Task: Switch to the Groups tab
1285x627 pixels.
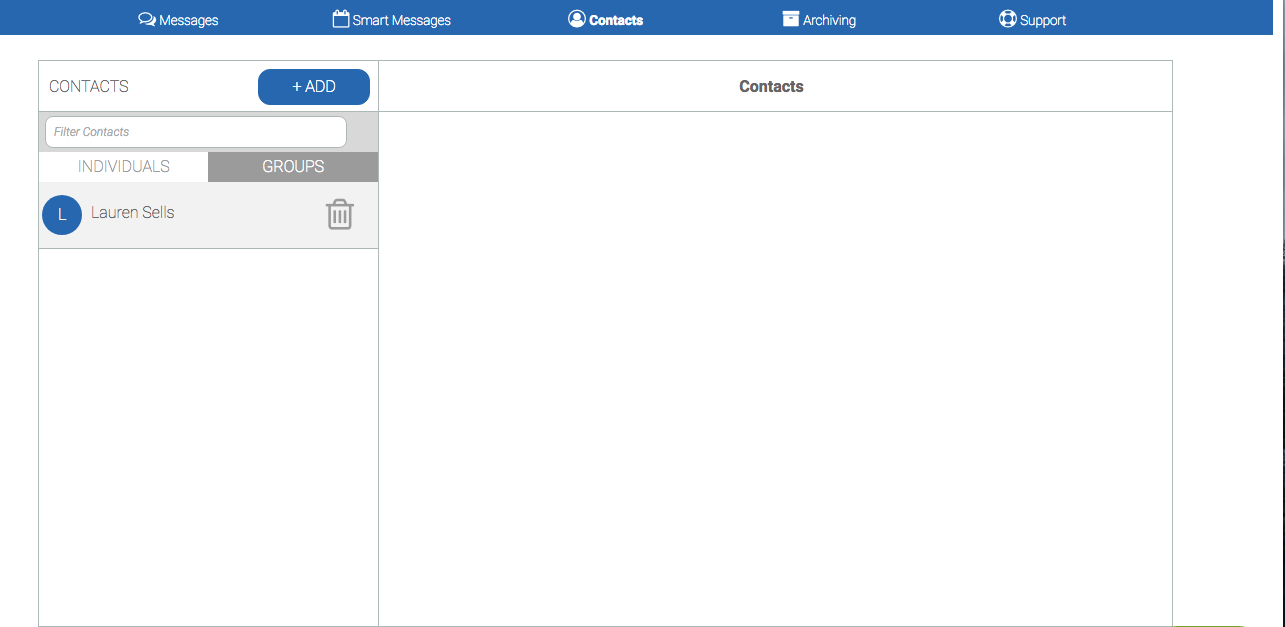Action: [x=293, y=167]
